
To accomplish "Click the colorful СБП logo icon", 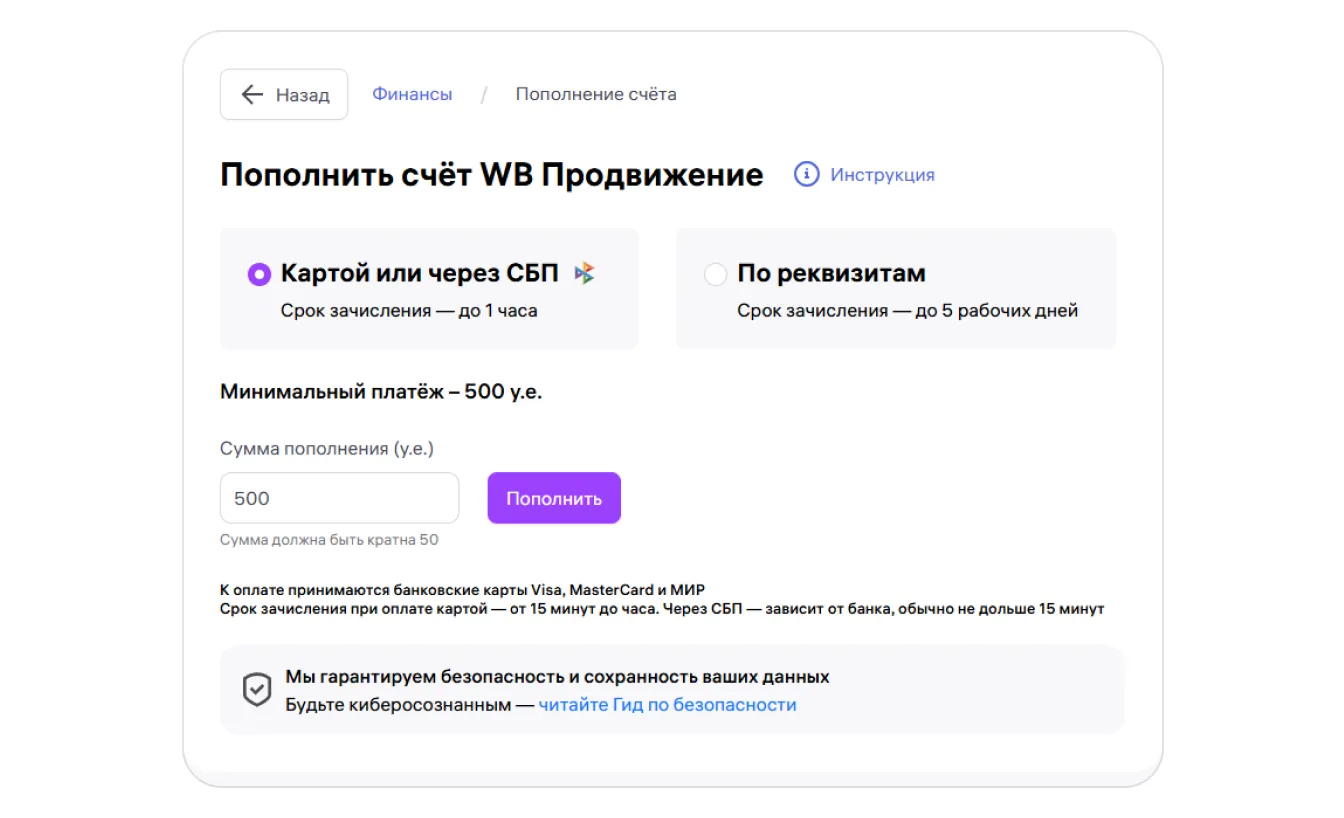I will coord(585,273).
